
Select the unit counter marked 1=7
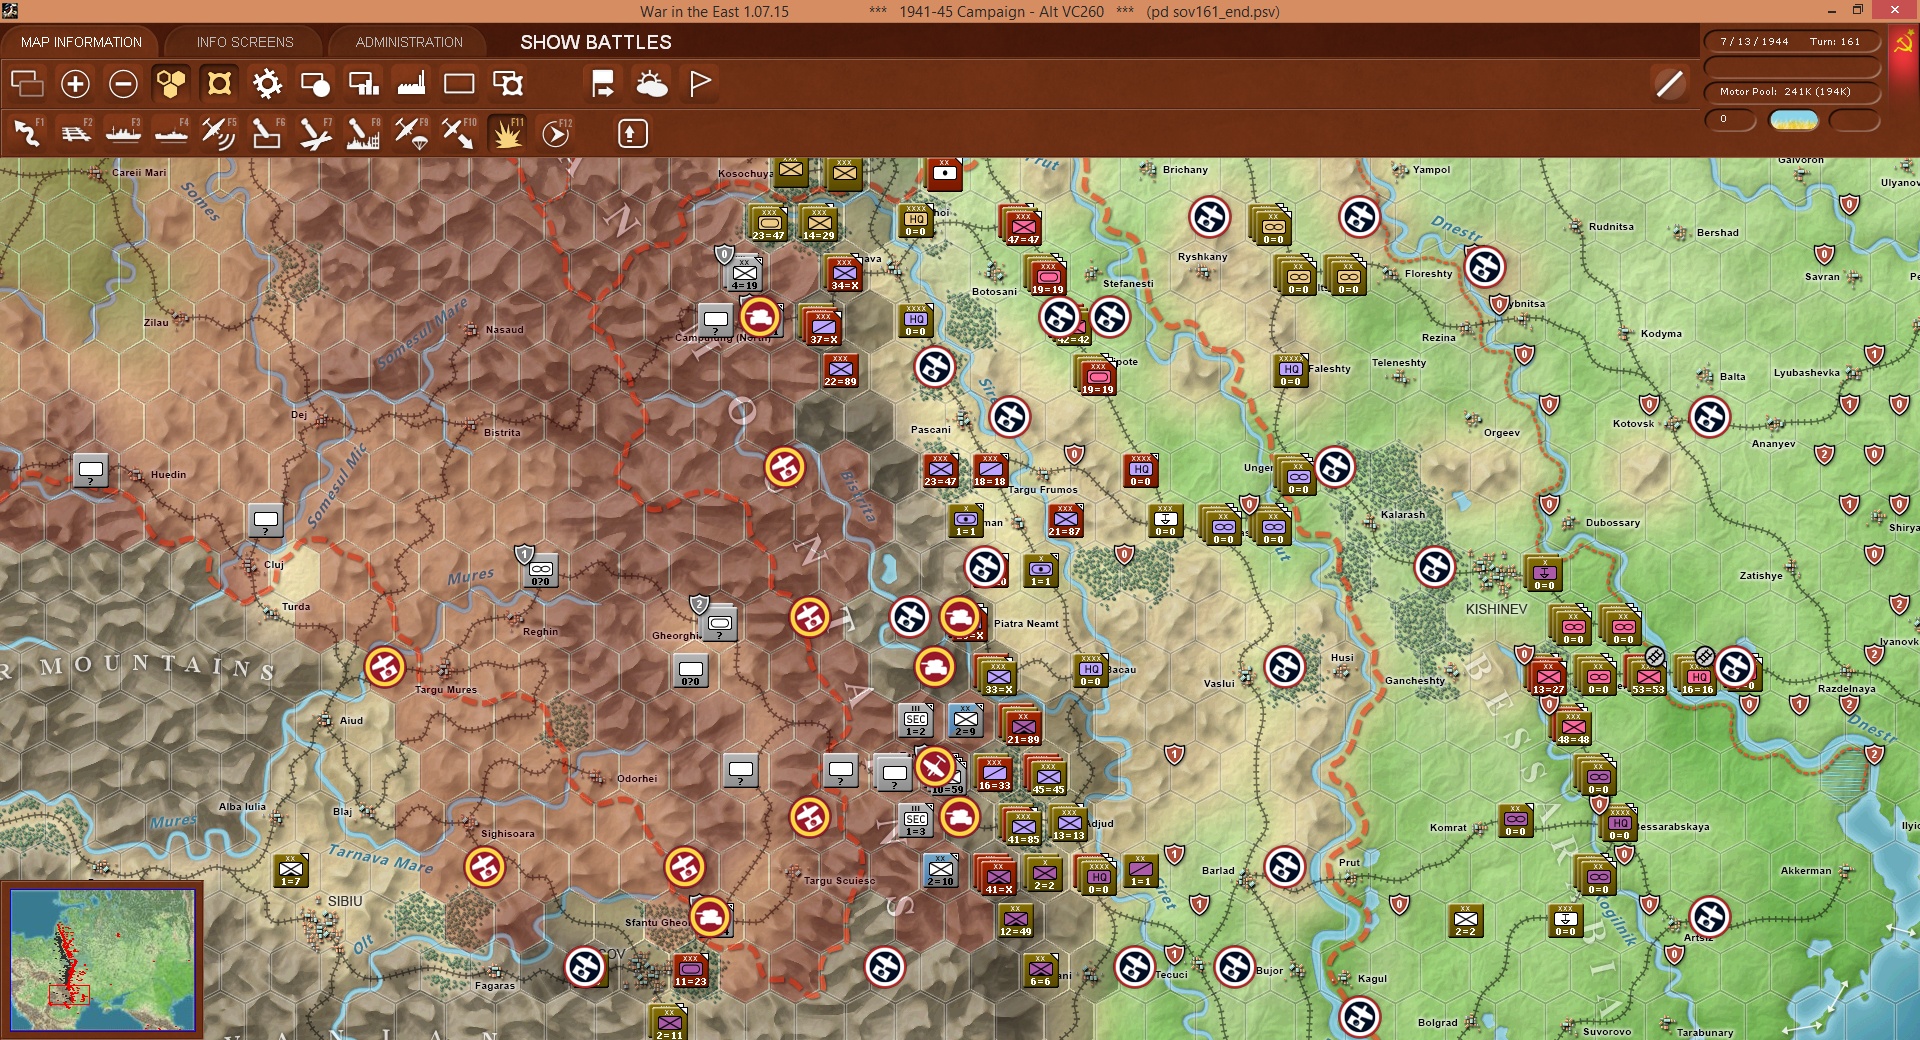tap(290, 869)
